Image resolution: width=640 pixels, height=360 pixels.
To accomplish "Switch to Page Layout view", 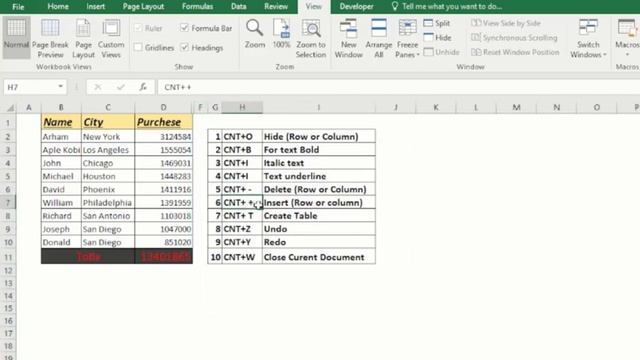I will [83, 38].
